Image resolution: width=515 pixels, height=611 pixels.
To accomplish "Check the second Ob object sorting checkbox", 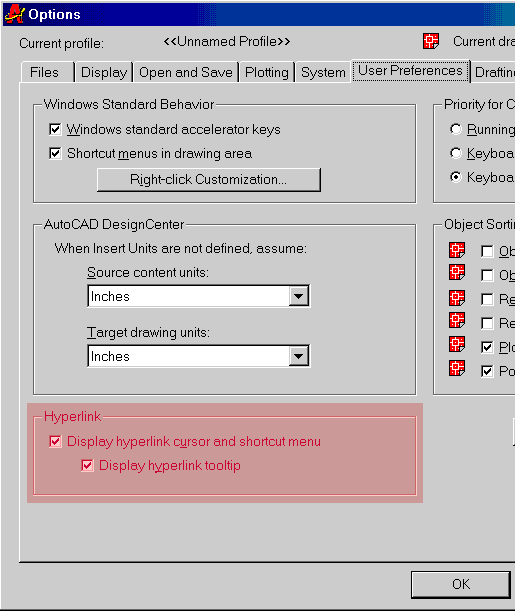I will pos(487,275).
